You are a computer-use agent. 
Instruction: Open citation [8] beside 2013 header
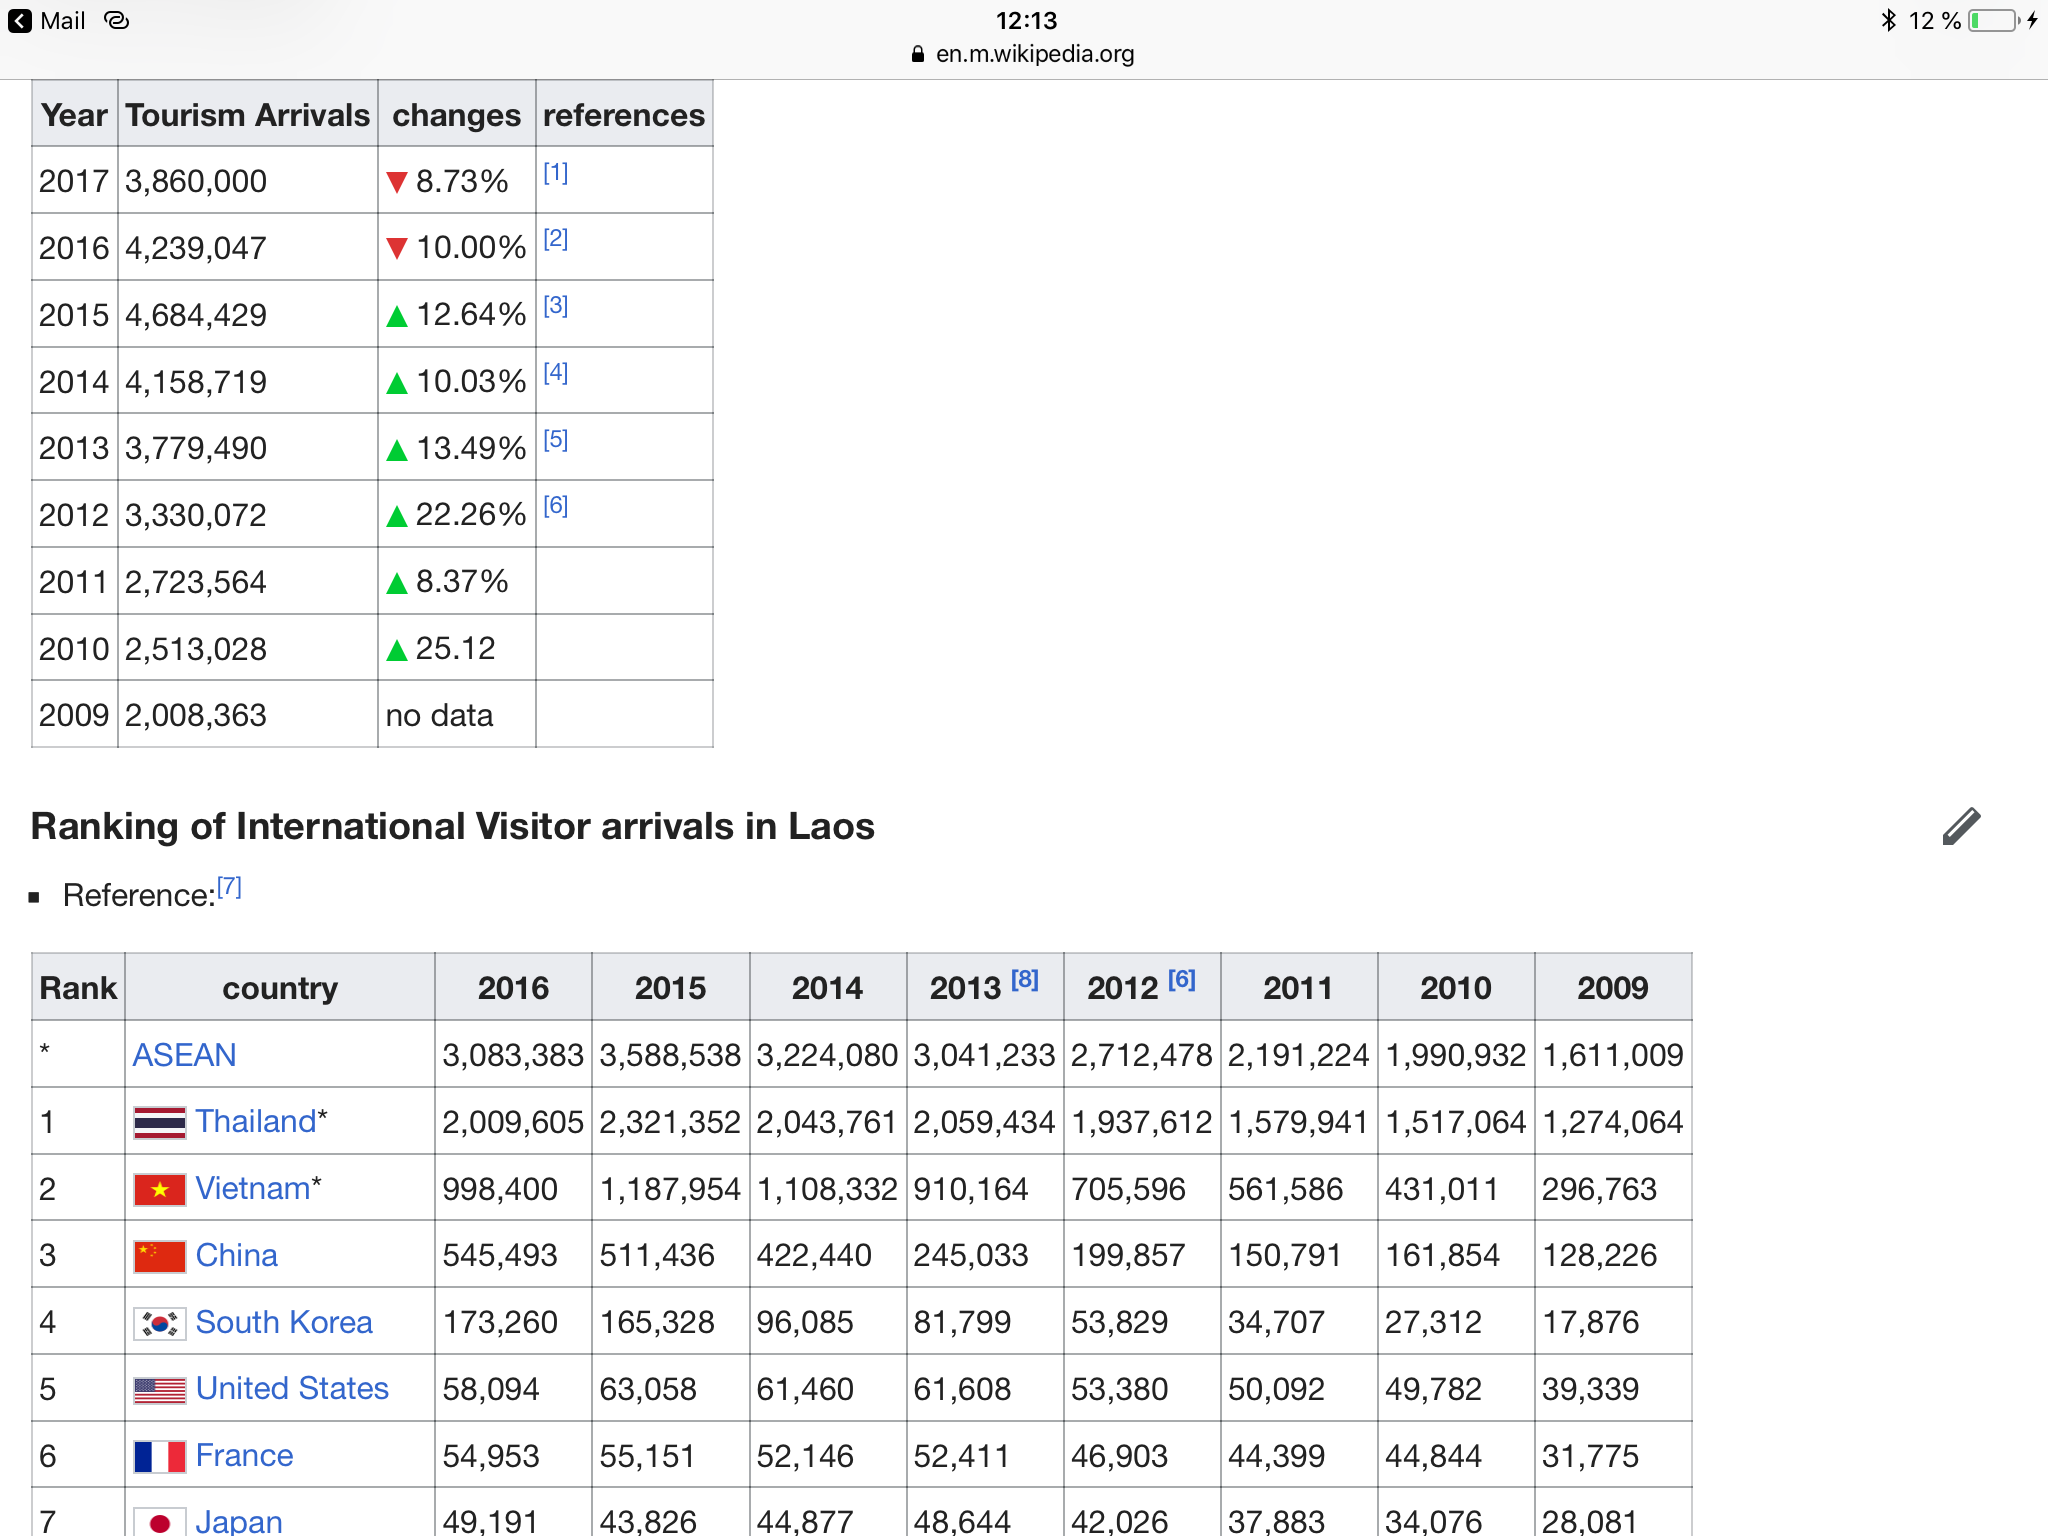click(x=1025, y=980)
